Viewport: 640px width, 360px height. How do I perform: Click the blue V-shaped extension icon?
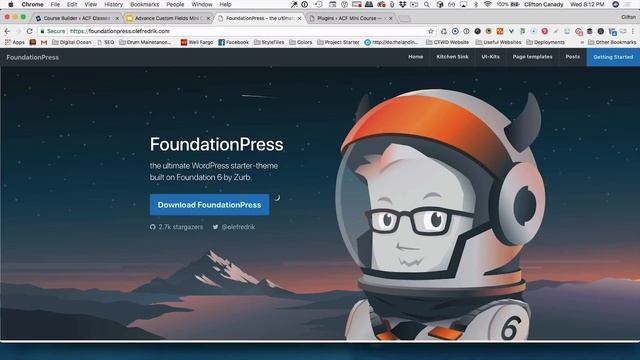tap(511, 31)
